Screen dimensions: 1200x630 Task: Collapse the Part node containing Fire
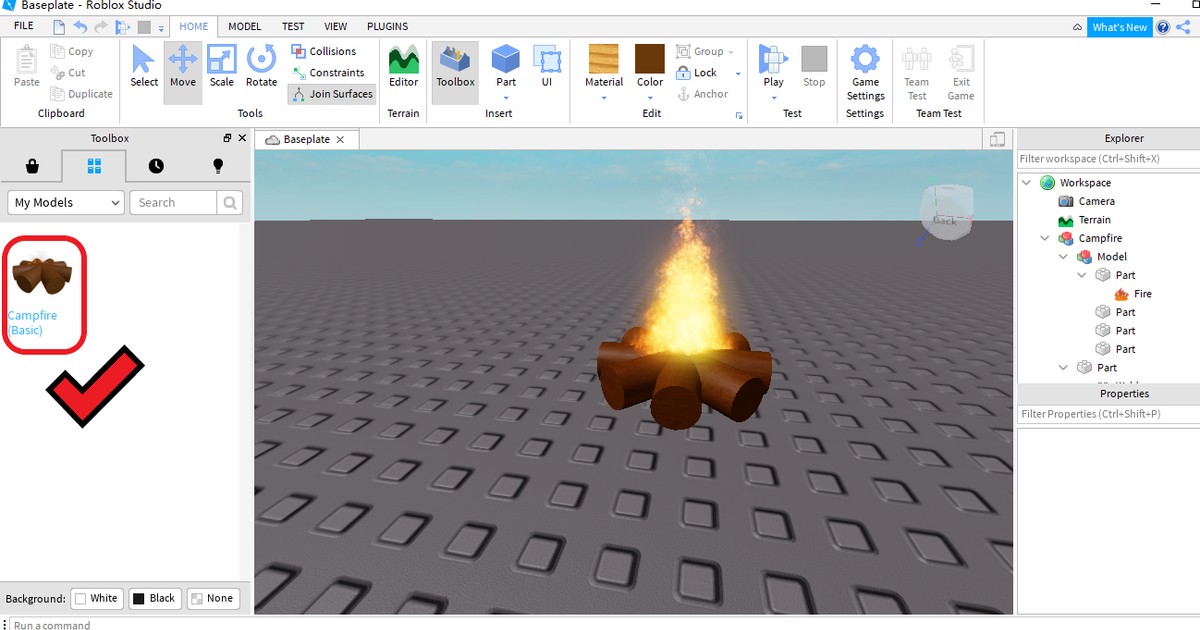pyautogui.click(x=1082, y=275)
